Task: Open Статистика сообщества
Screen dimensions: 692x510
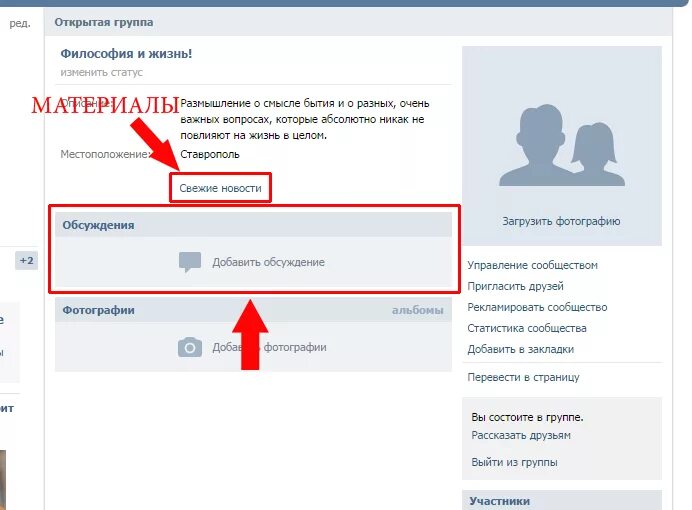Action: click(x=527, y=328)
